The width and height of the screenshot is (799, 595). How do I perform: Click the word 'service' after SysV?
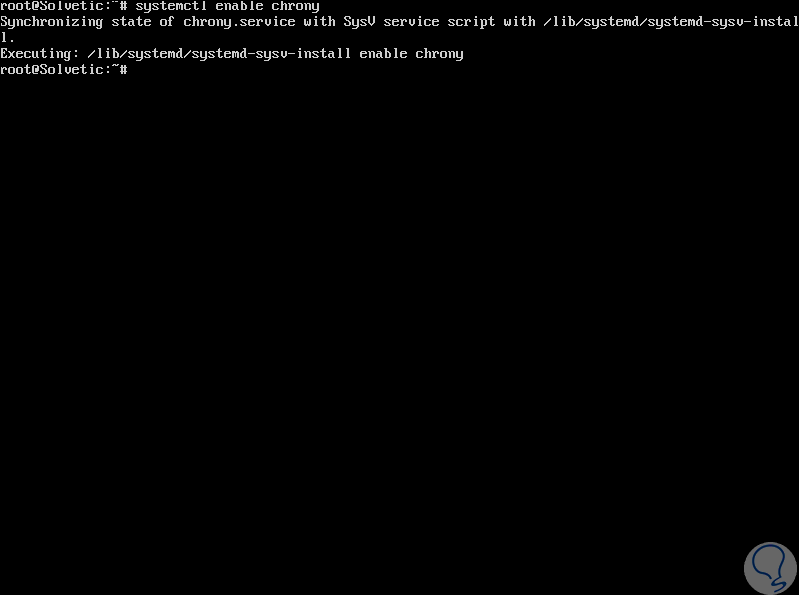point(411,22)
